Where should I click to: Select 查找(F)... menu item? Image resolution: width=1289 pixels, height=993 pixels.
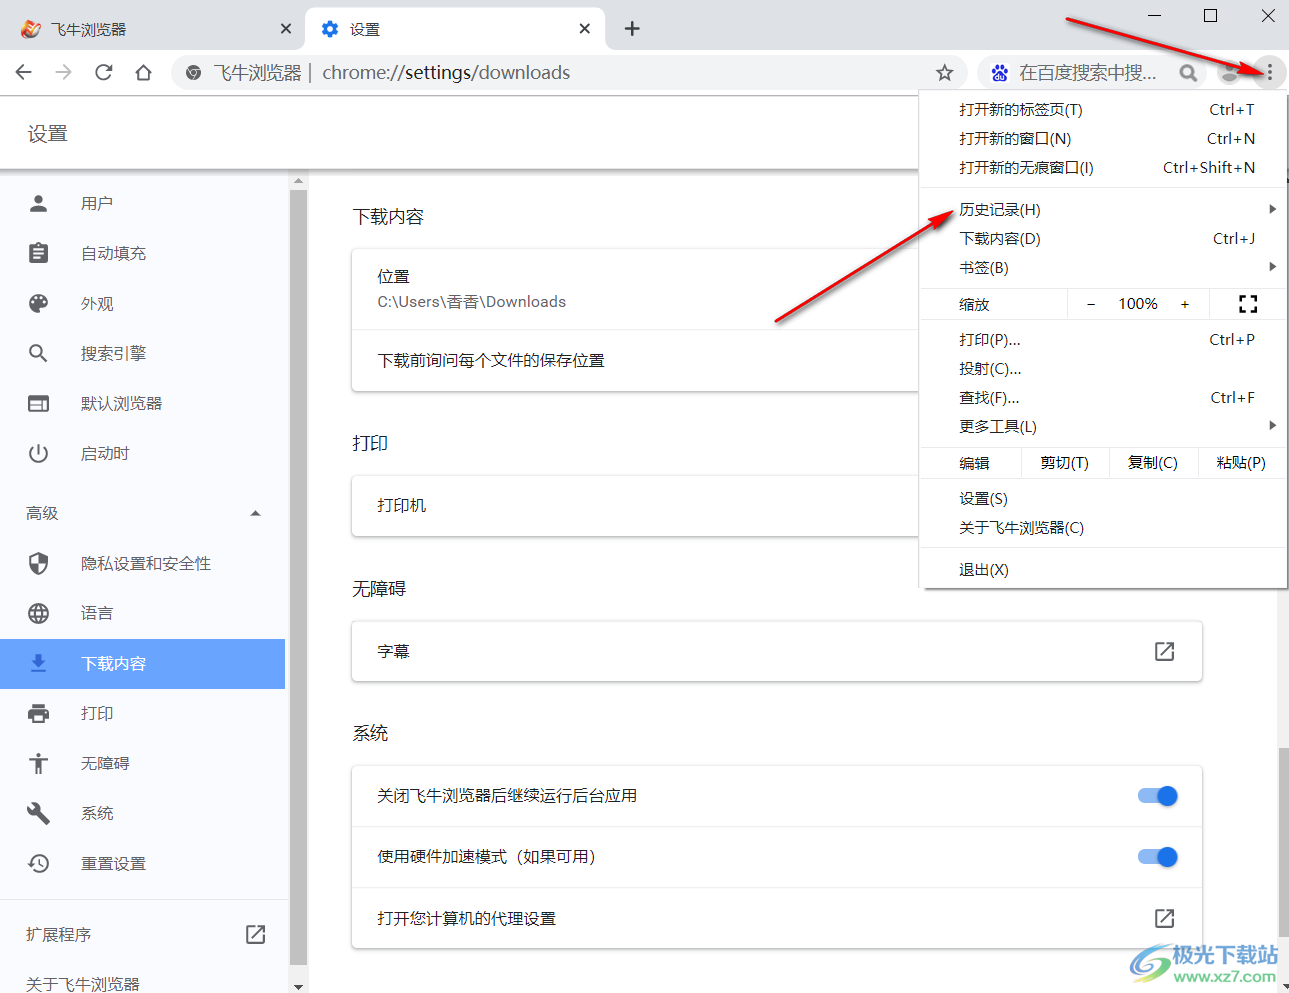tap(1104, 398)
